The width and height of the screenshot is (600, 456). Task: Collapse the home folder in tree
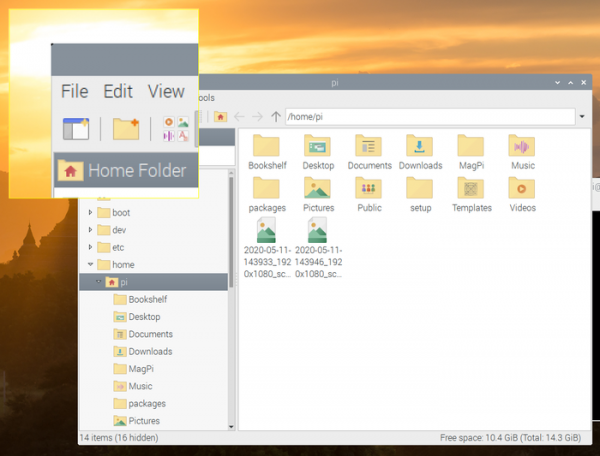coord(91,265)
